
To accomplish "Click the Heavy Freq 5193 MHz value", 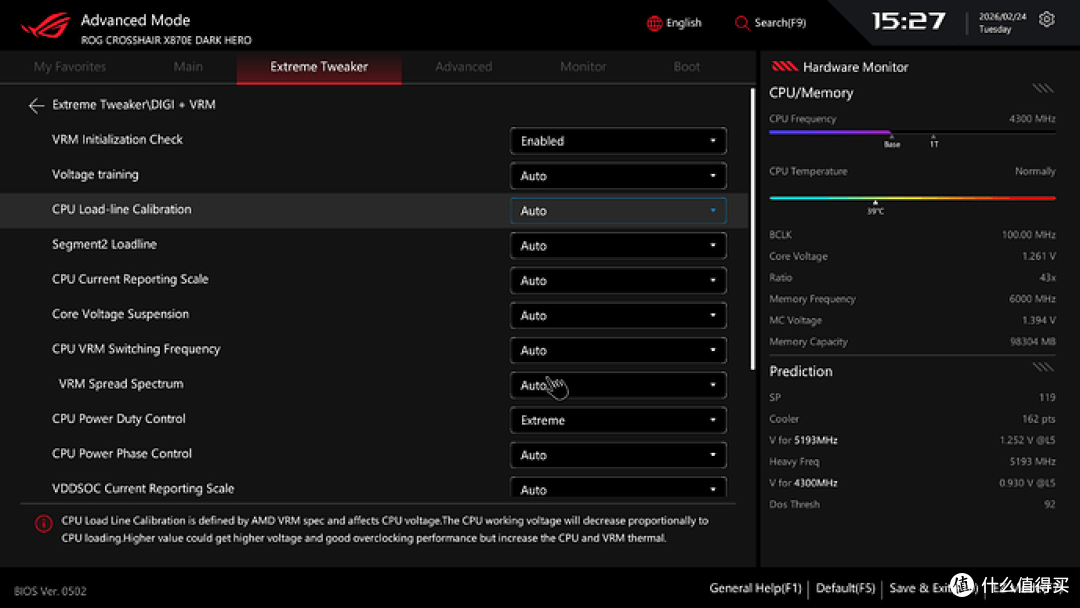I will pyautogui.click(x=1032, y=461).
